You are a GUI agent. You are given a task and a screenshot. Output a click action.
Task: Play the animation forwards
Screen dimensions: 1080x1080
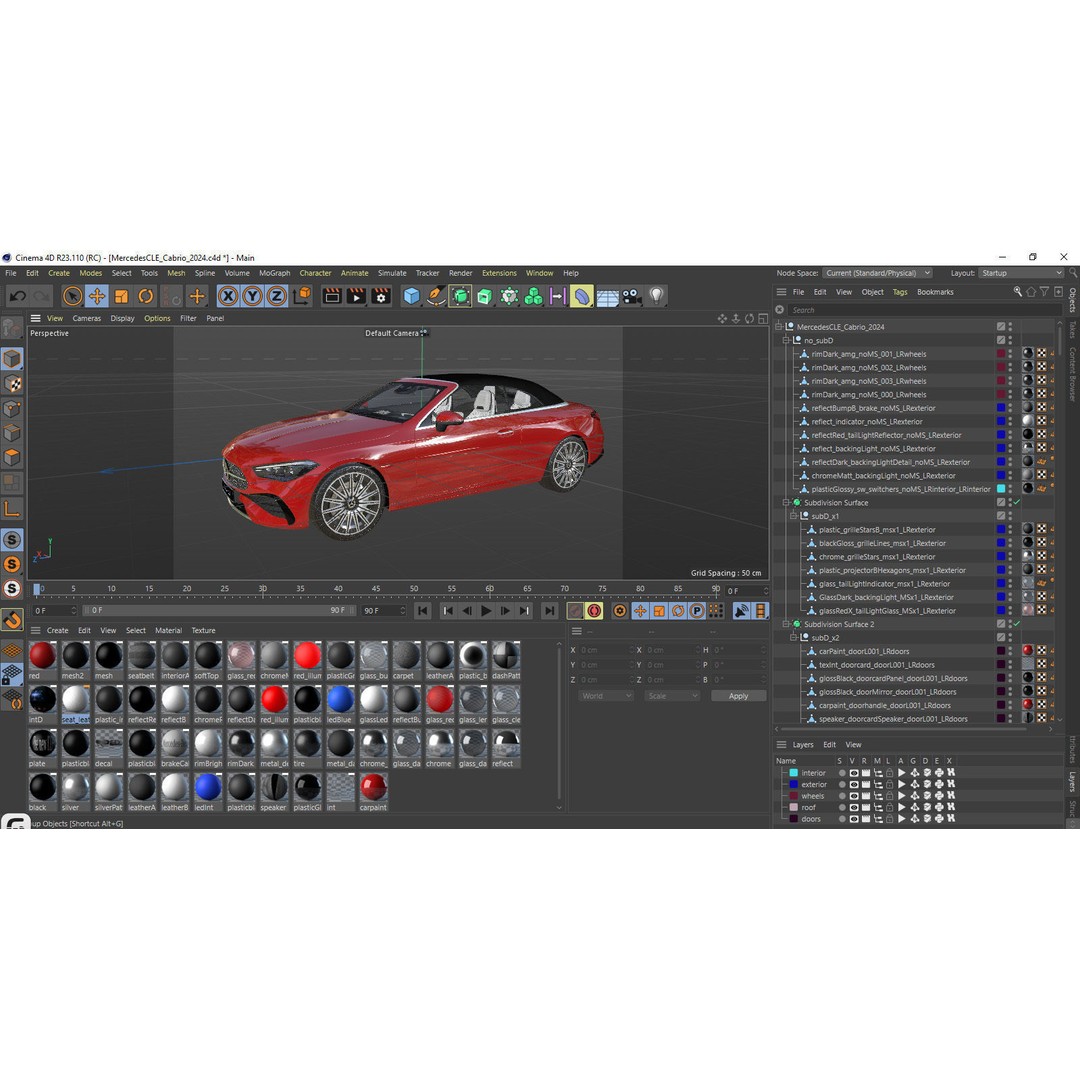tap(486, 611)
